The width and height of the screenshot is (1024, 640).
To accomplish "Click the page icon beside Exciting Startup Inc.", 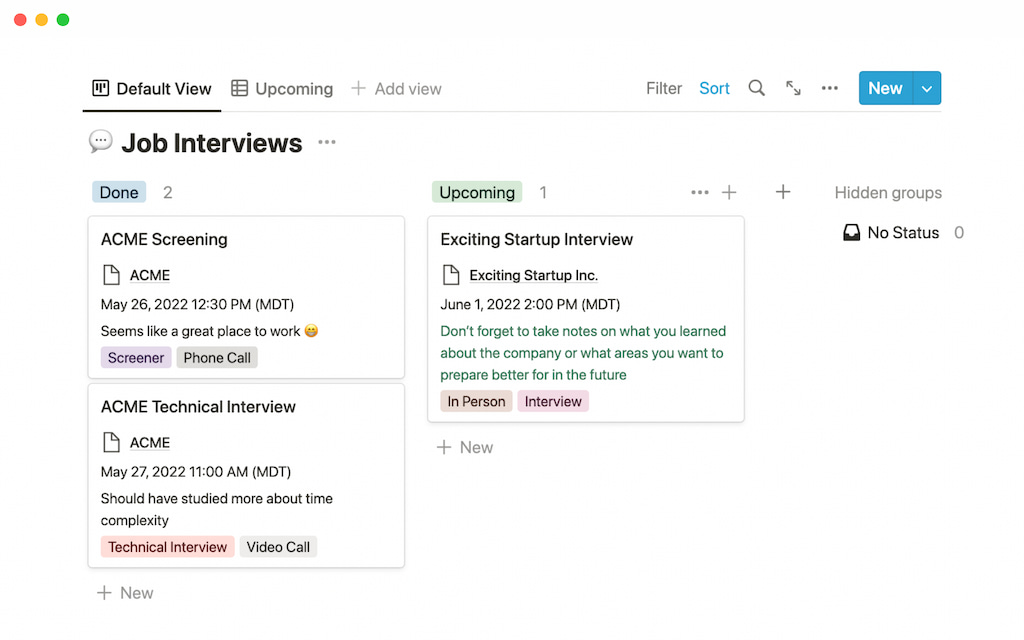I will pyautogui.click(x=451, y=275).
